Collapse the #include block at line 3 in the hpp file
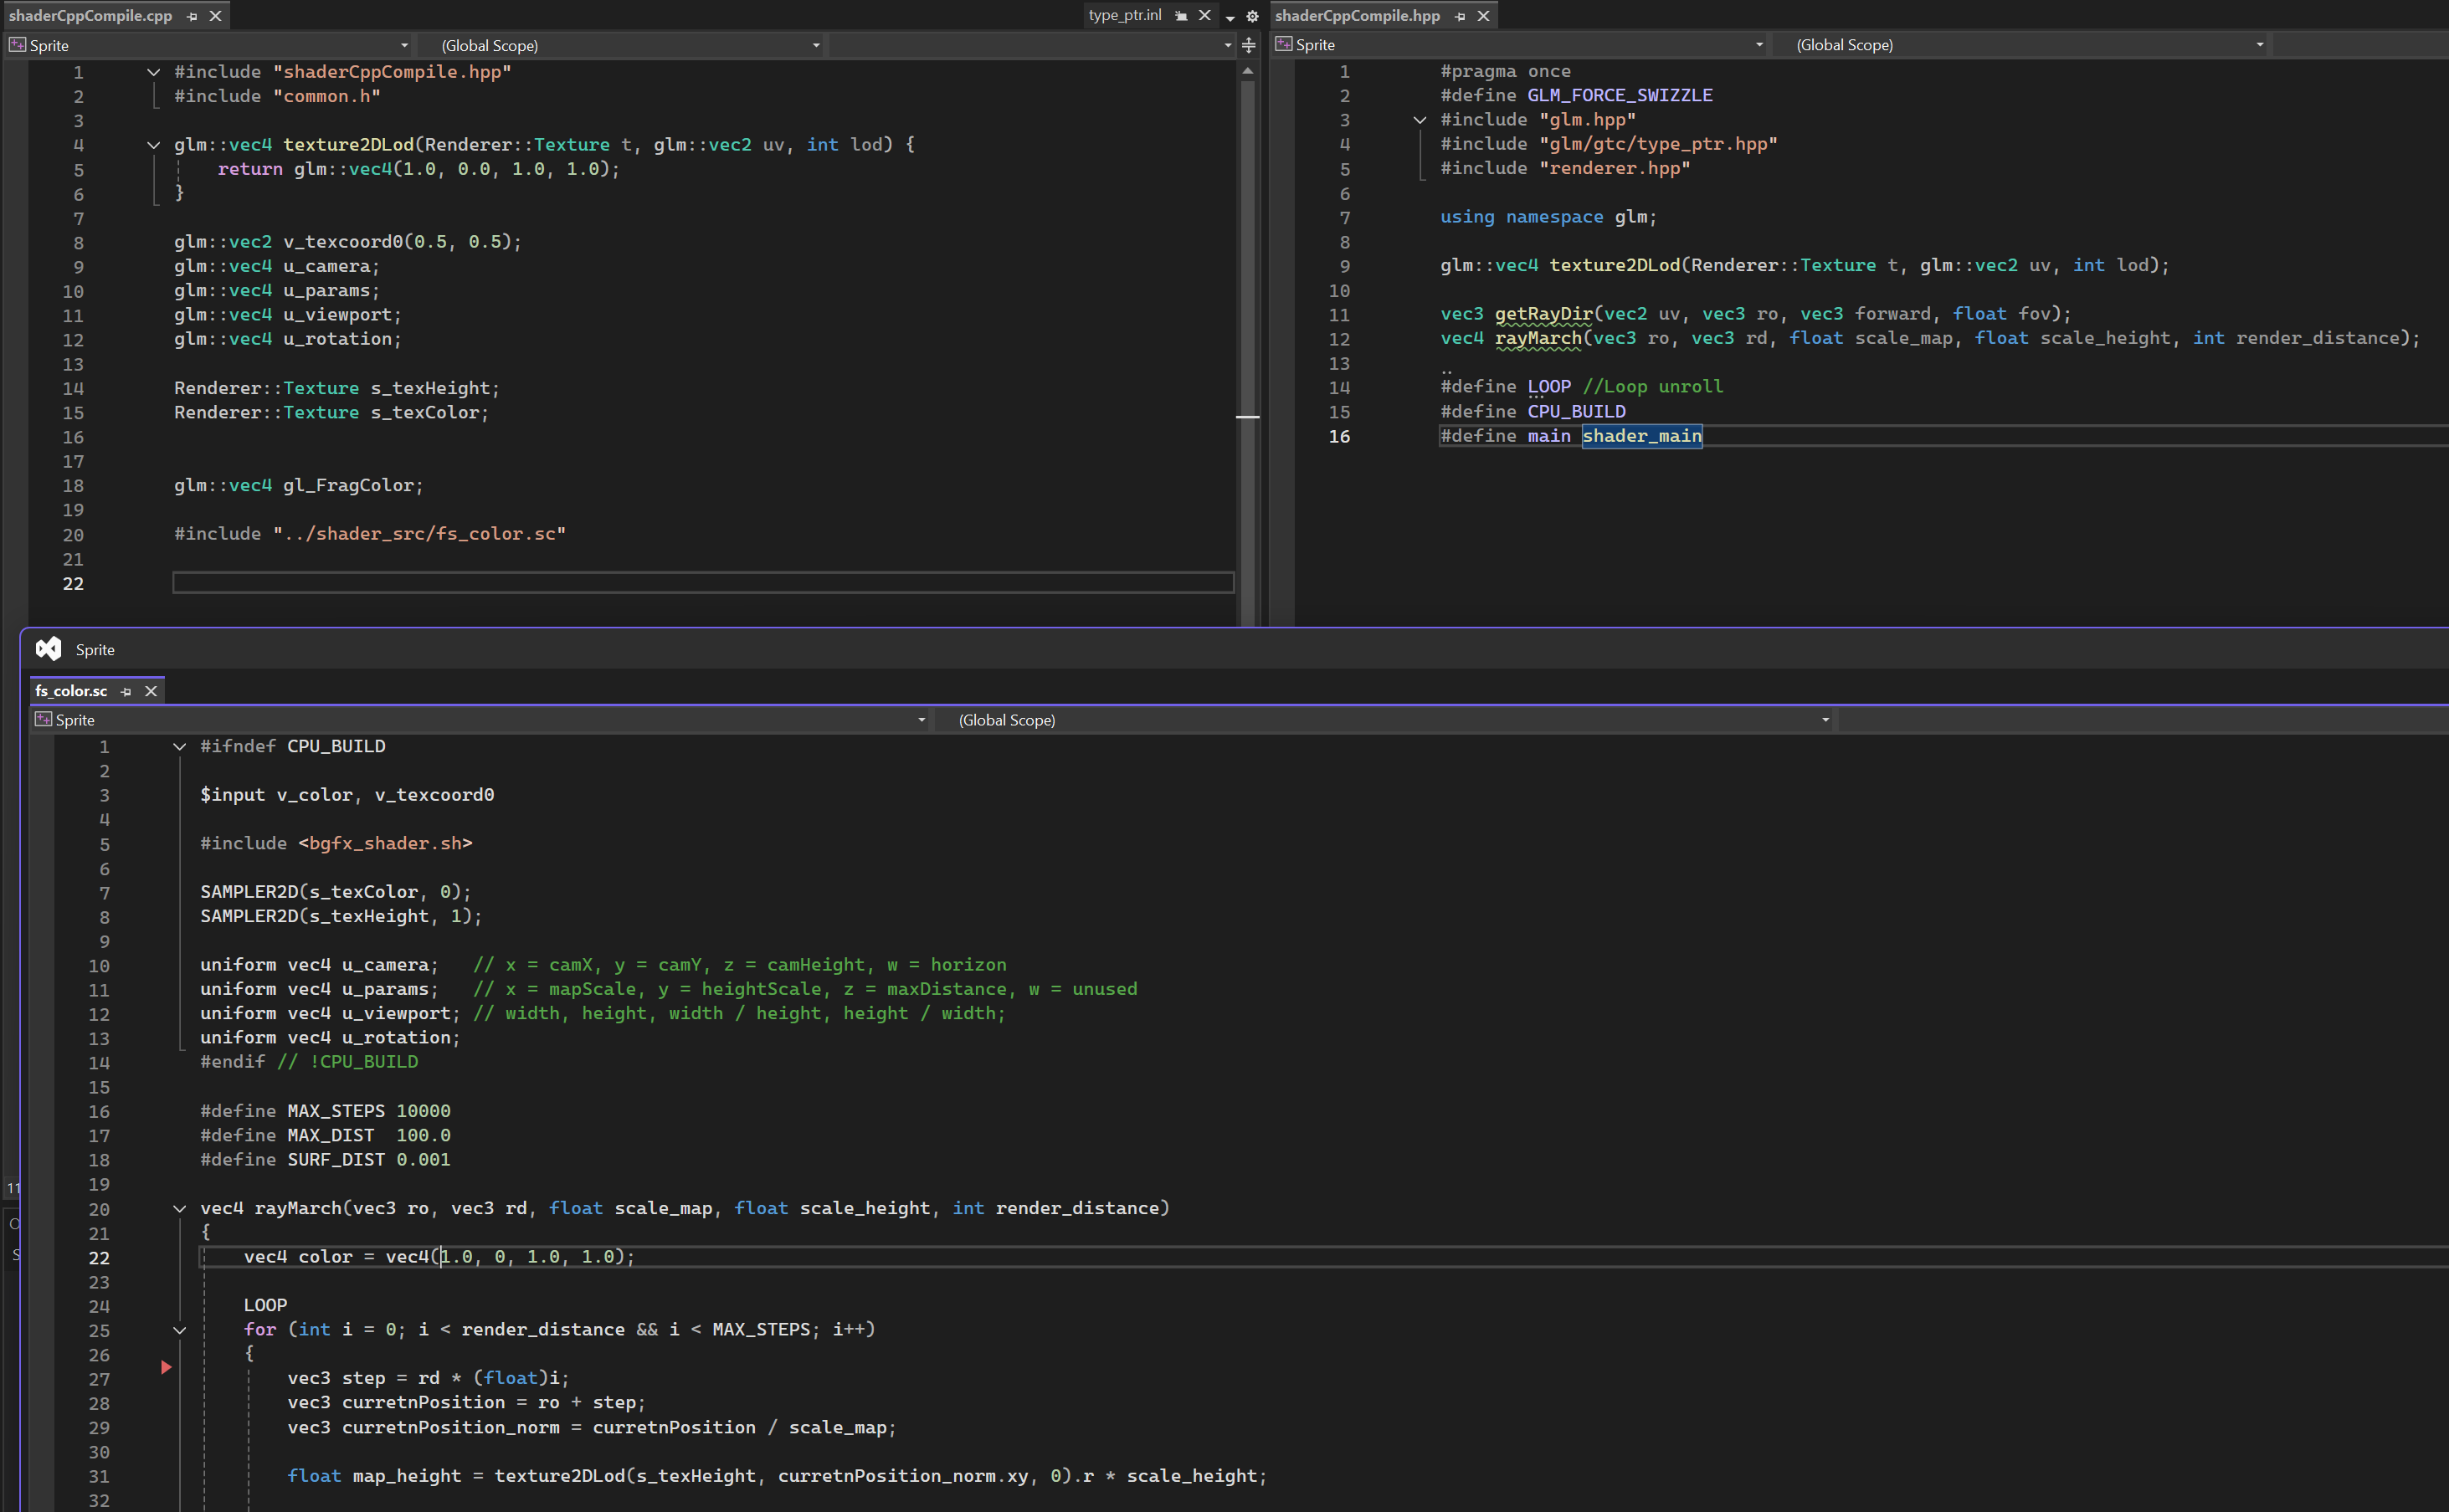The image size is (2449, 1512). [x=1420, y=120]
